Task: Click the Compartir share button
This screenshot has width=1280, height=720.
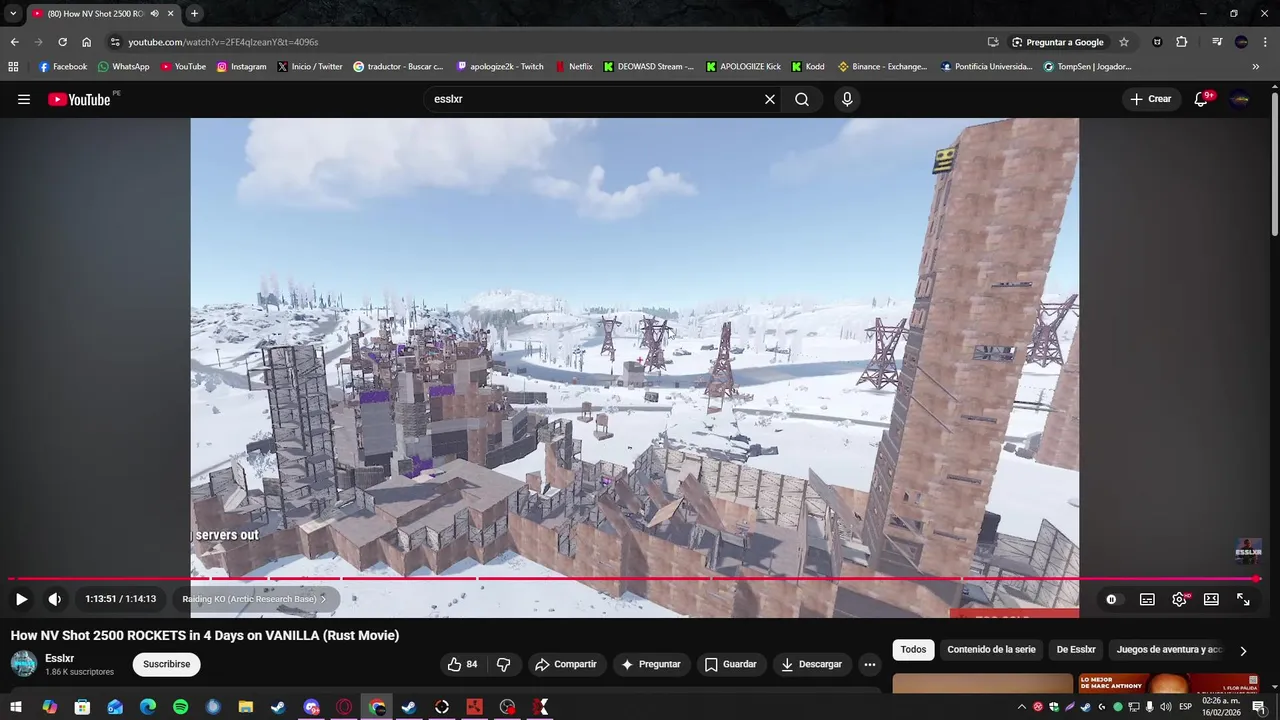Action: coord(565,664)
